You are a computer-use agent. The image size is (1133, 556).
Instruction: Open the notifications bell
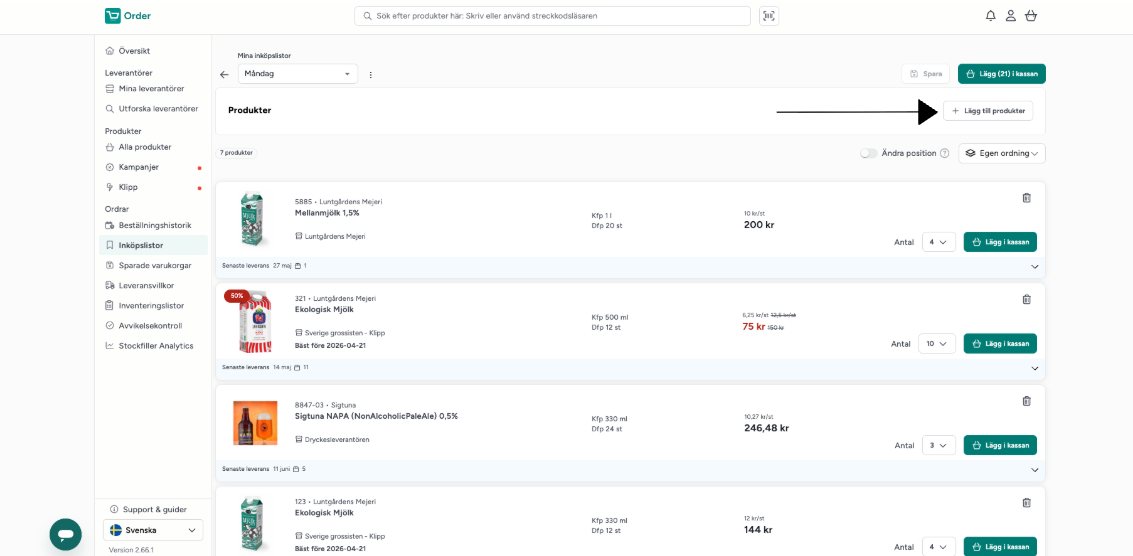[991, 16]
